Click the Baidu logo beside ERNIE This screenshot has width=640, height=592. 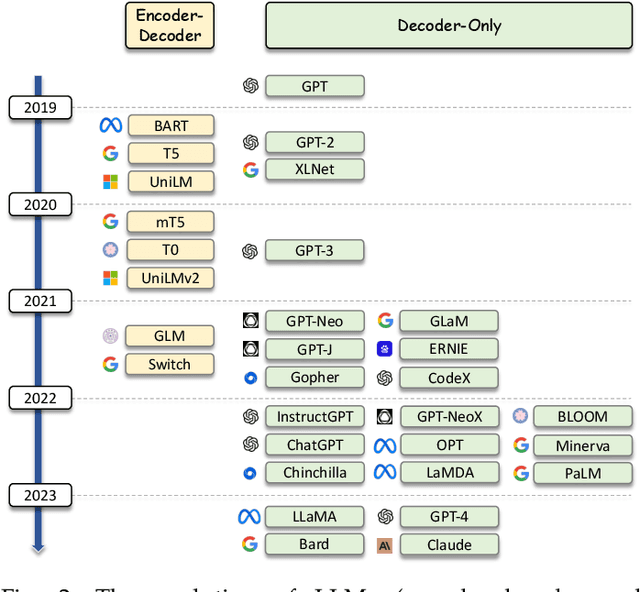tap(384, 349)
